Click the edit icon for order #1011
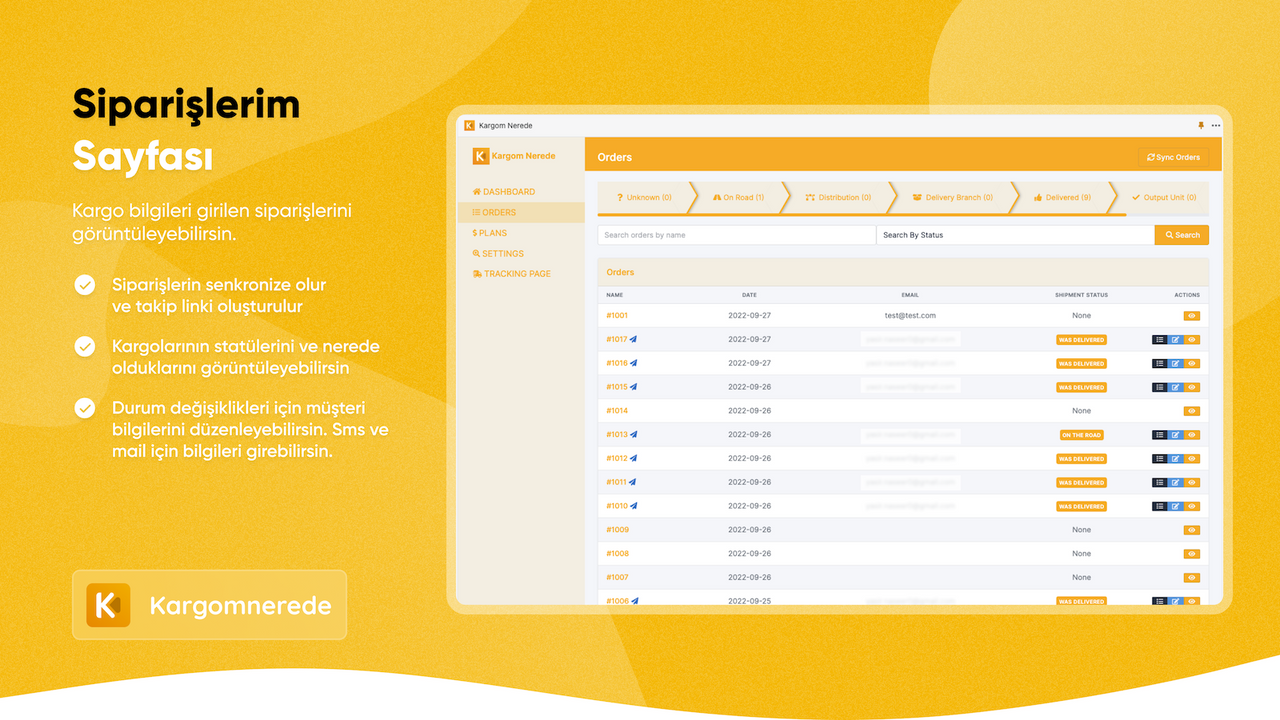 1176,482
